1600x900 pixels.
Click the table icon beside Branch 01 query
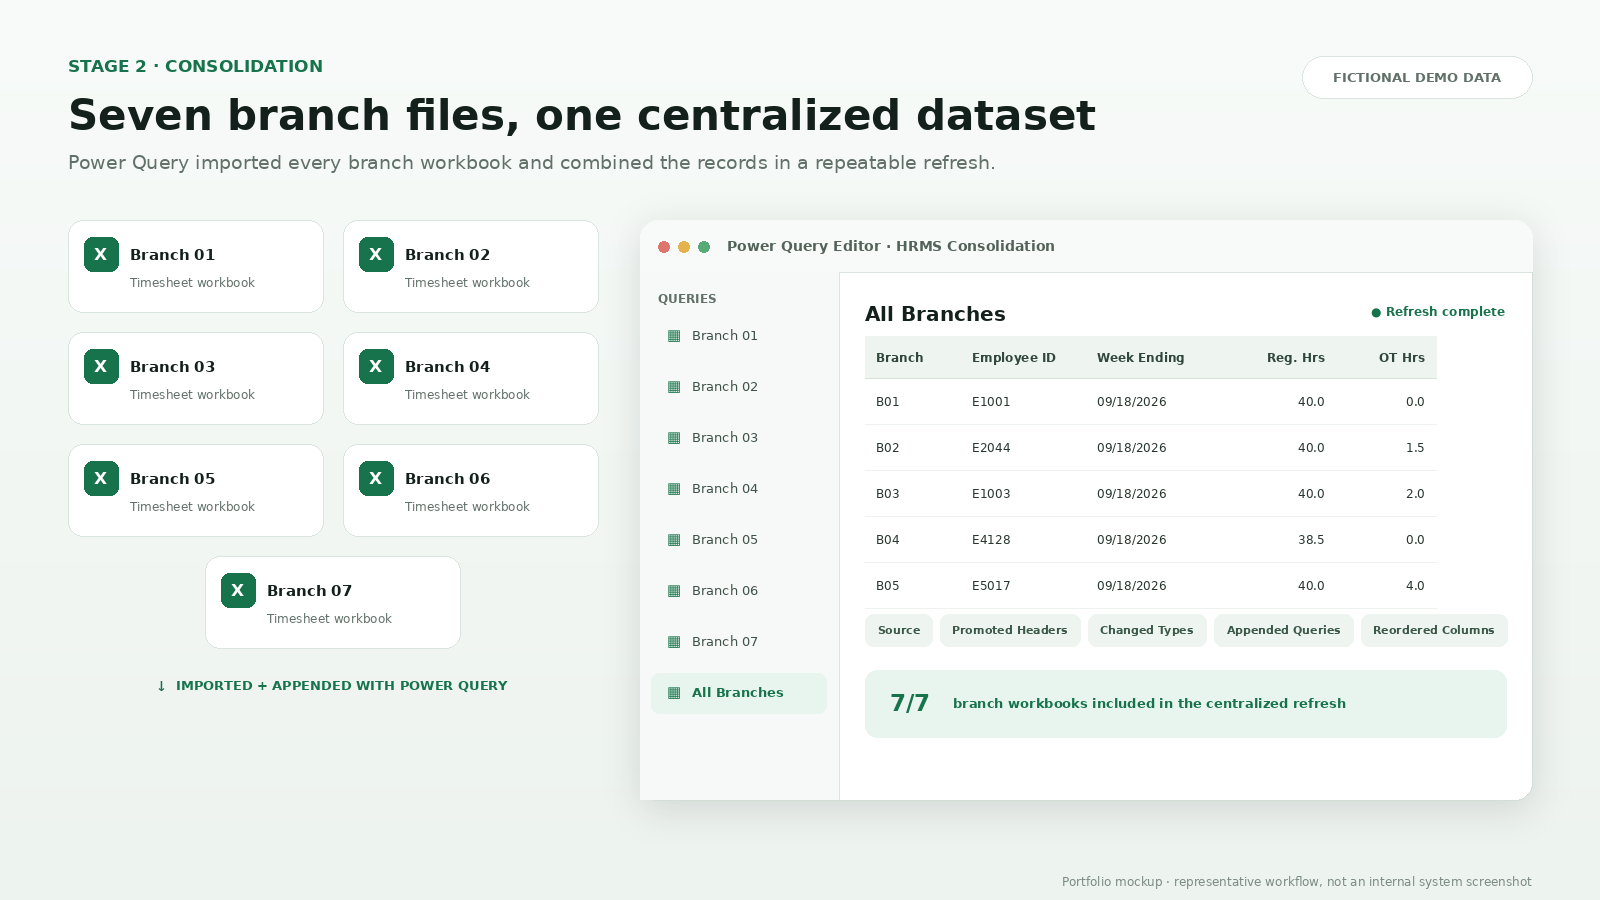[674, 336]
